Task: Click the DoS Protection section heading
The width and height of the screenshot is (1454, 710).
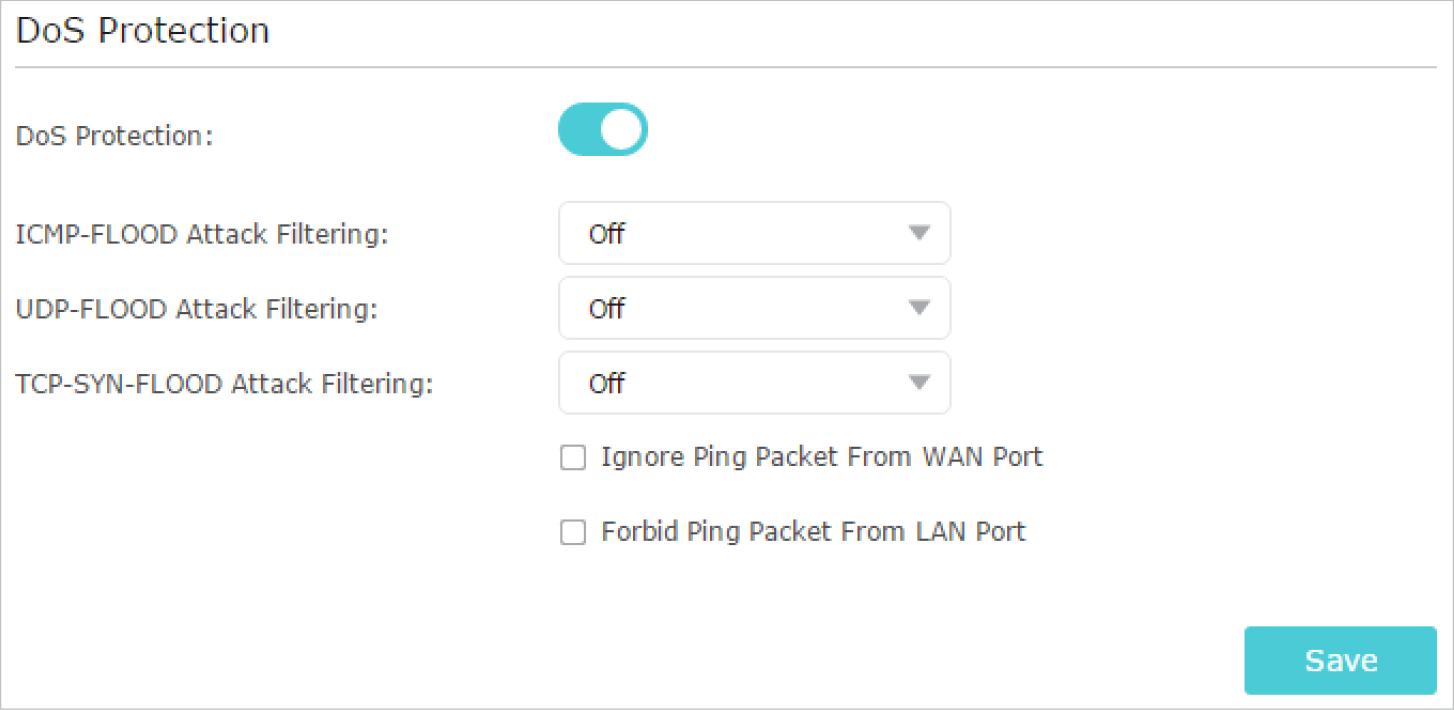Action: click(x=143, y=30)
